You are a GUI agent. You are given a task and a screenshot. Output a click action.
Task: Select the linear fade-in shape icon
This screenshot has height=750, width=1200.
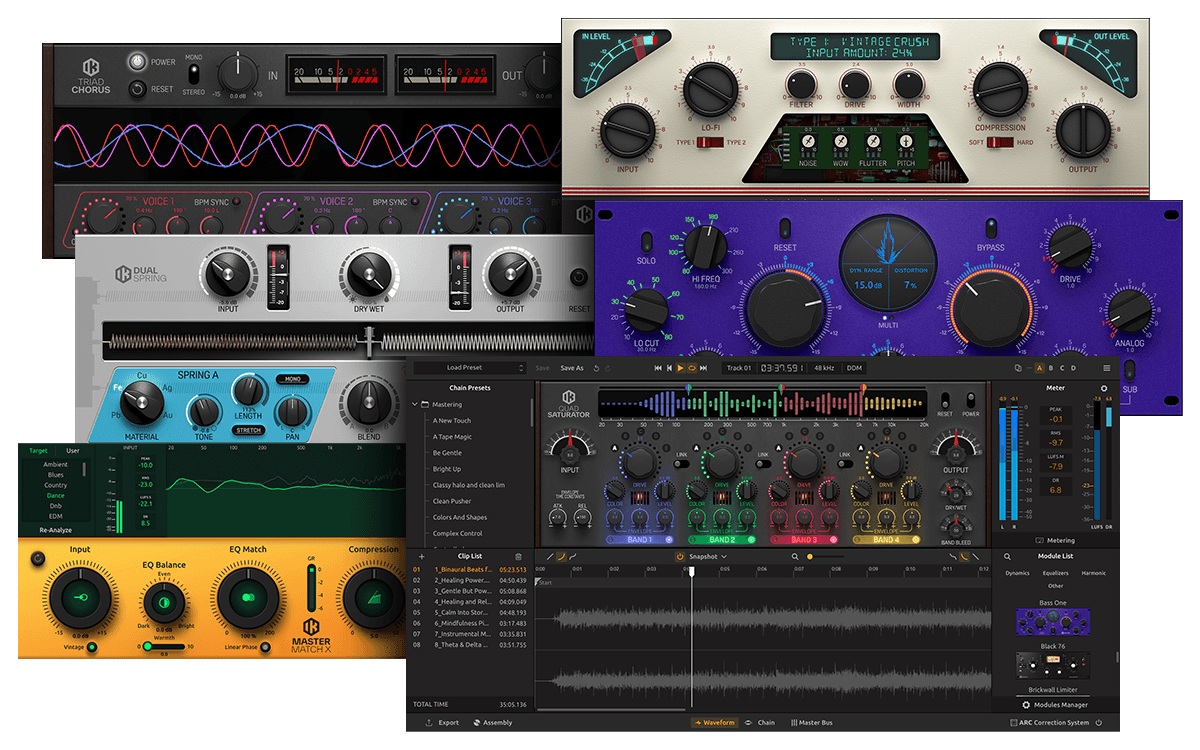pos(549,556)
